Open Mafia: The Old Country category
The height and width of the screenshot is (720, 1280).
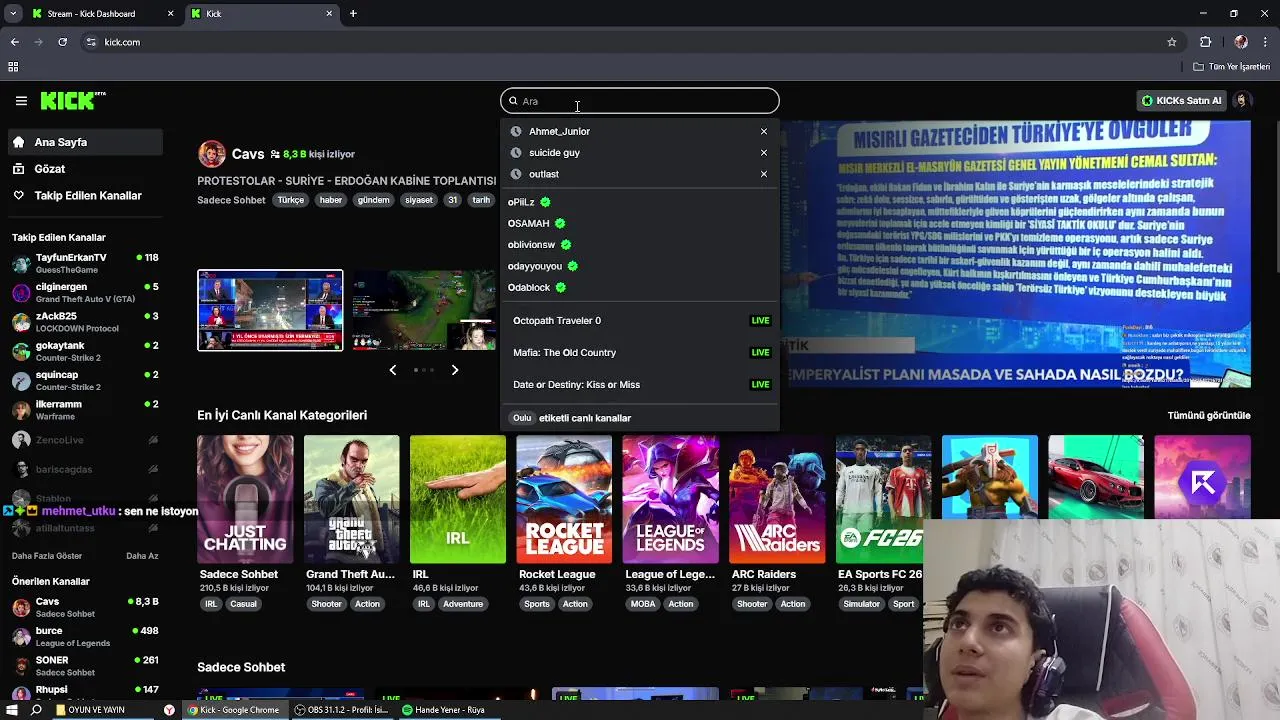point(640,353)
